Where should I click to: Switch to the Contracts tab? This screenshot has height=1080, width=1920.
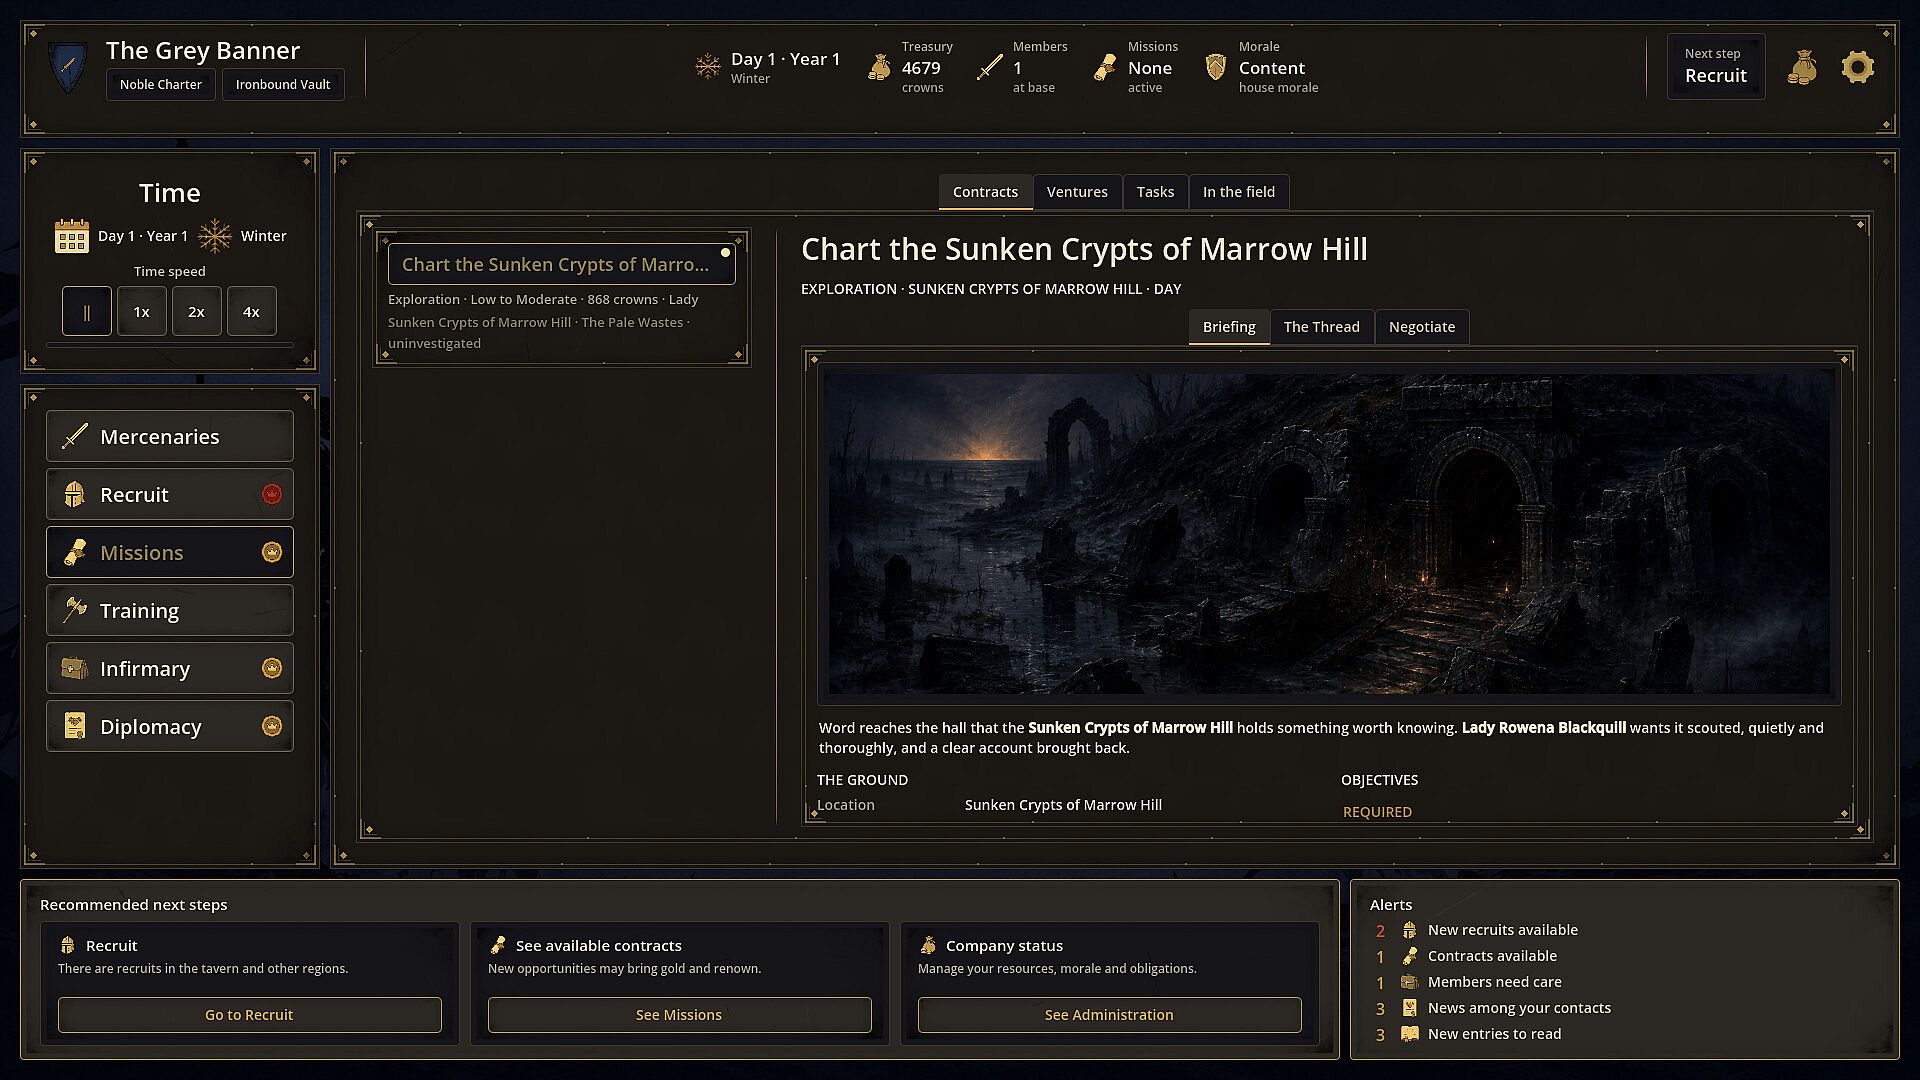click(x=985, y=192)
